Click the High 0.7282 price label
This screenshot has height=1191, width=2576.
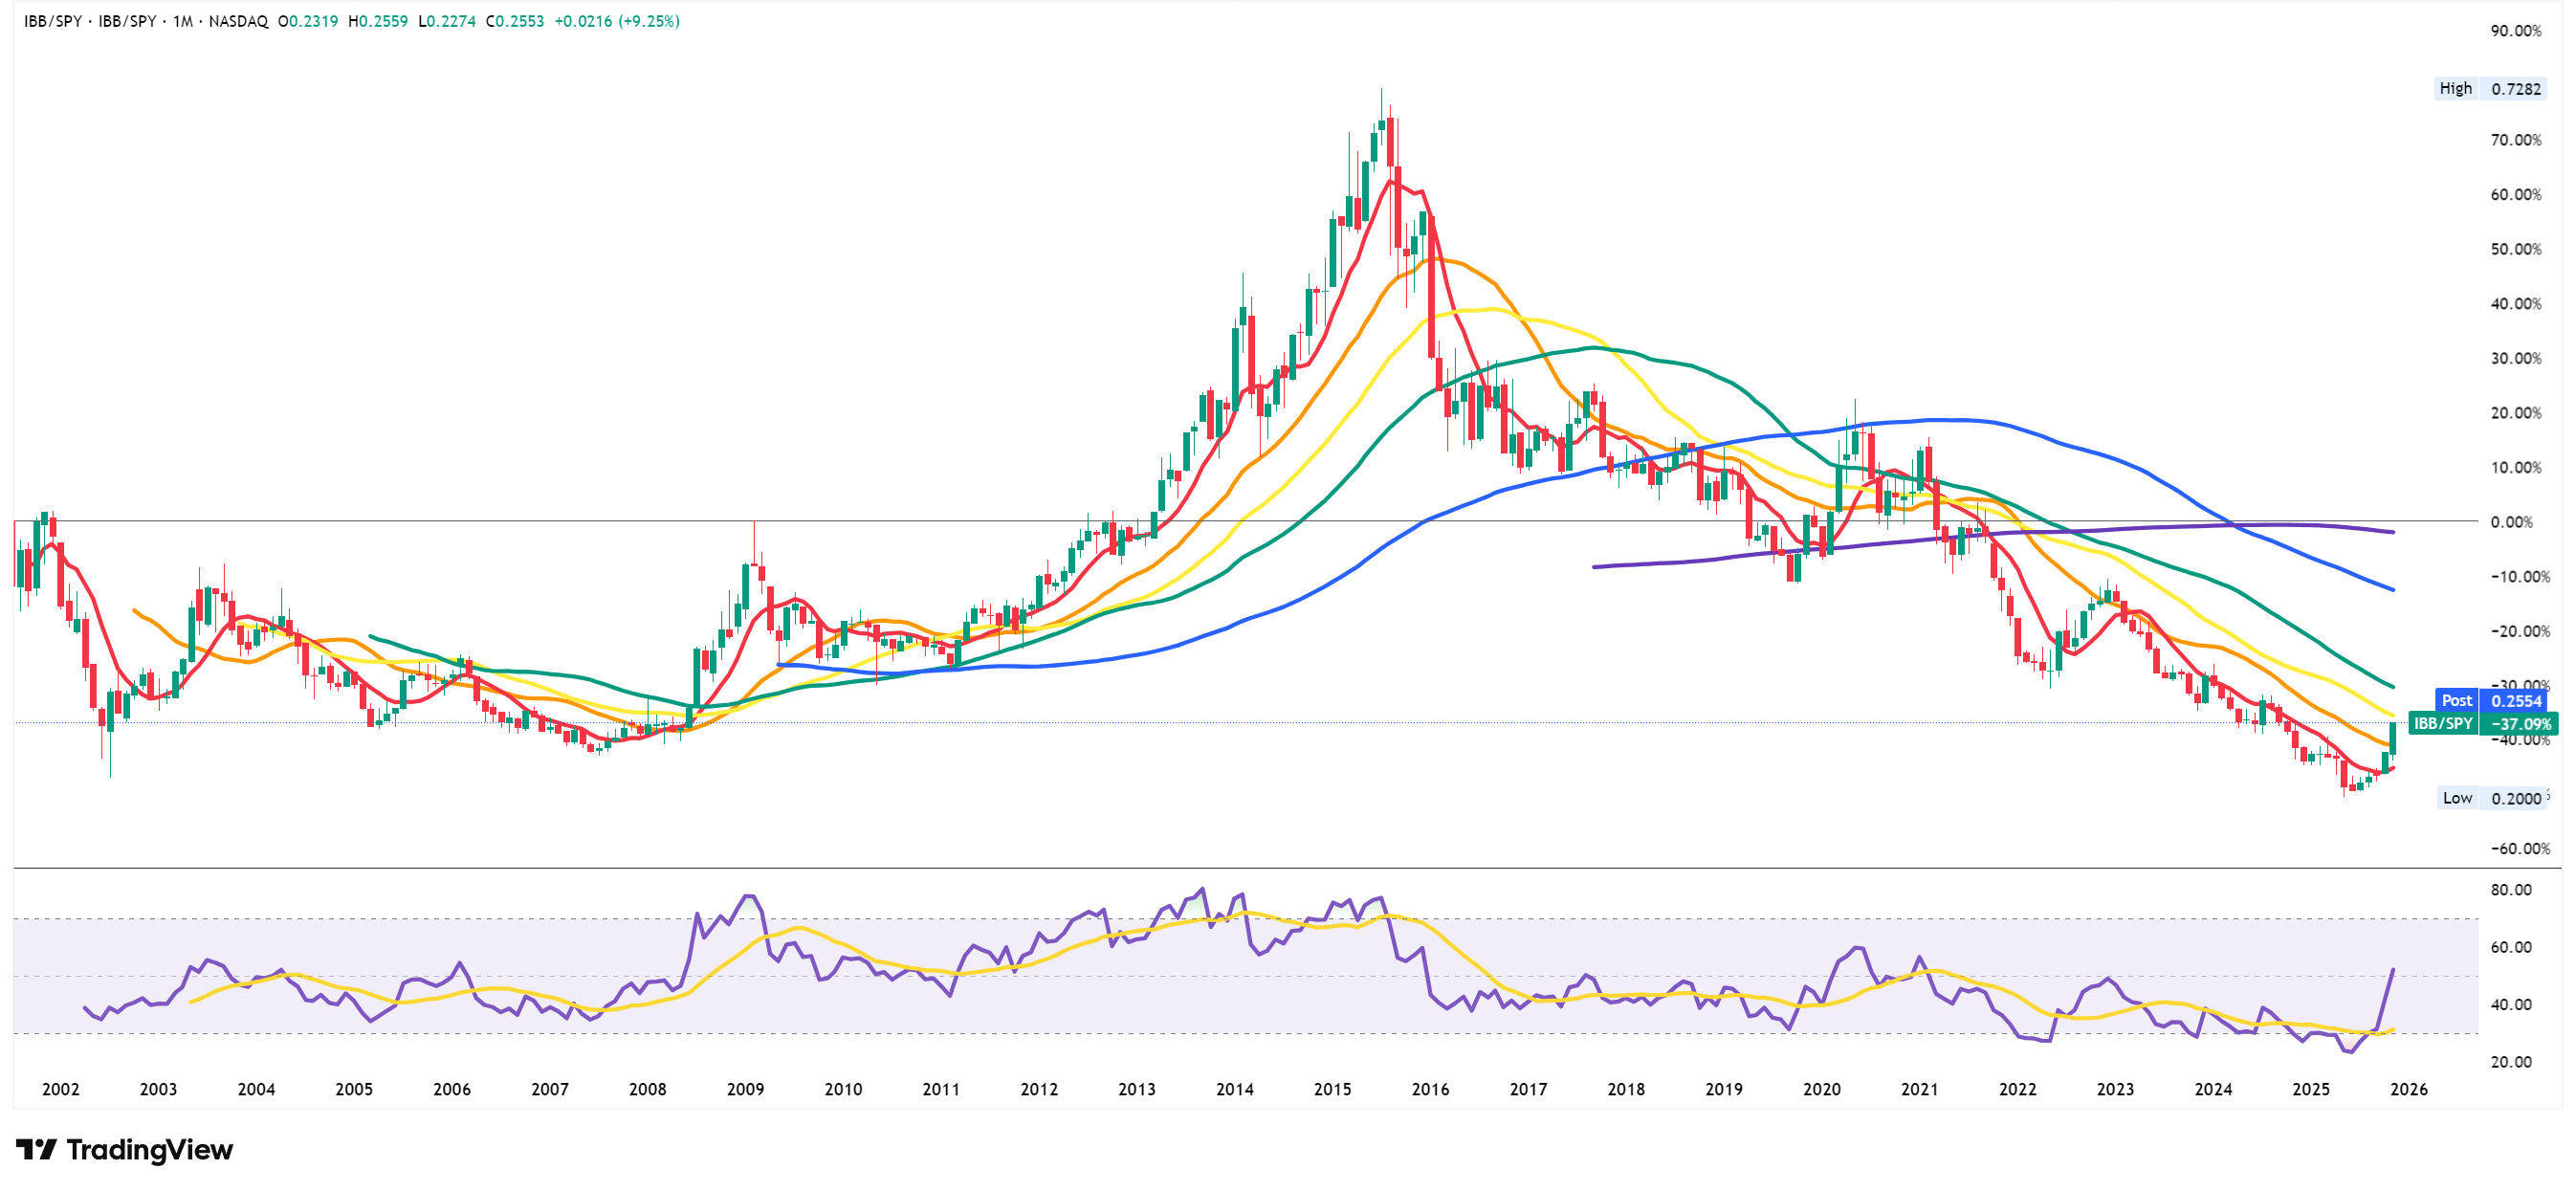2489,88
